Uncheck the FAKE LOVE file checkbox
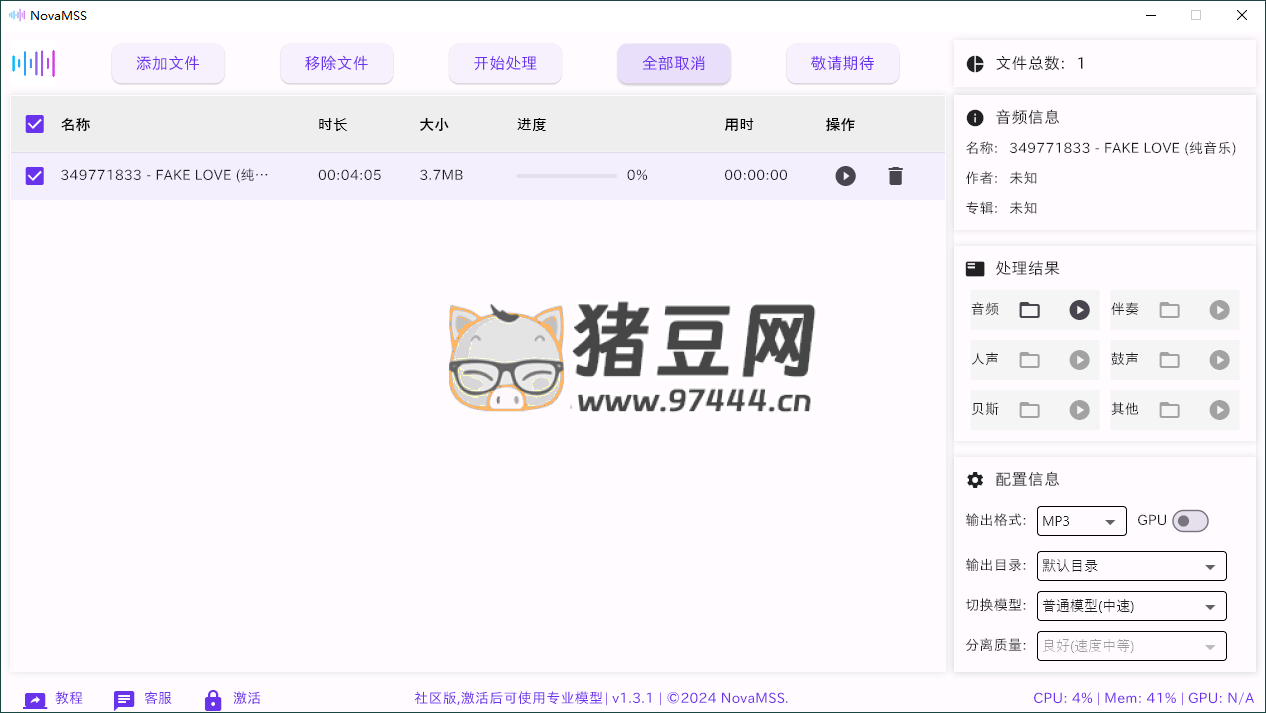This screenshot has width=1266, height=713. [x=35, y=176]
